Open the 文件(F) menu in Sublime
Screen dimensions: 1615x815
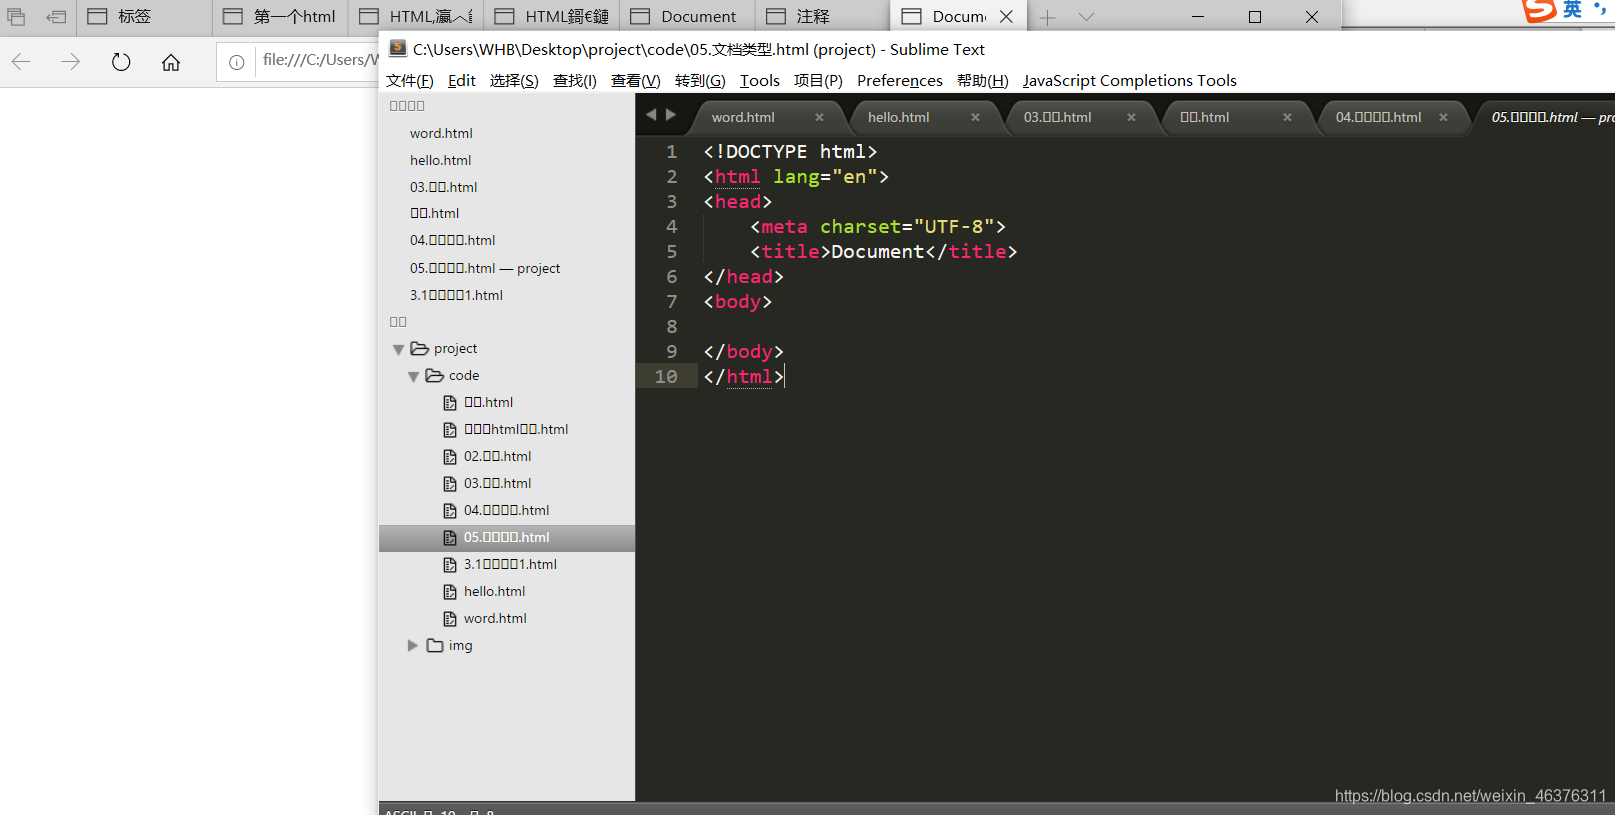(x=410, y=81)
